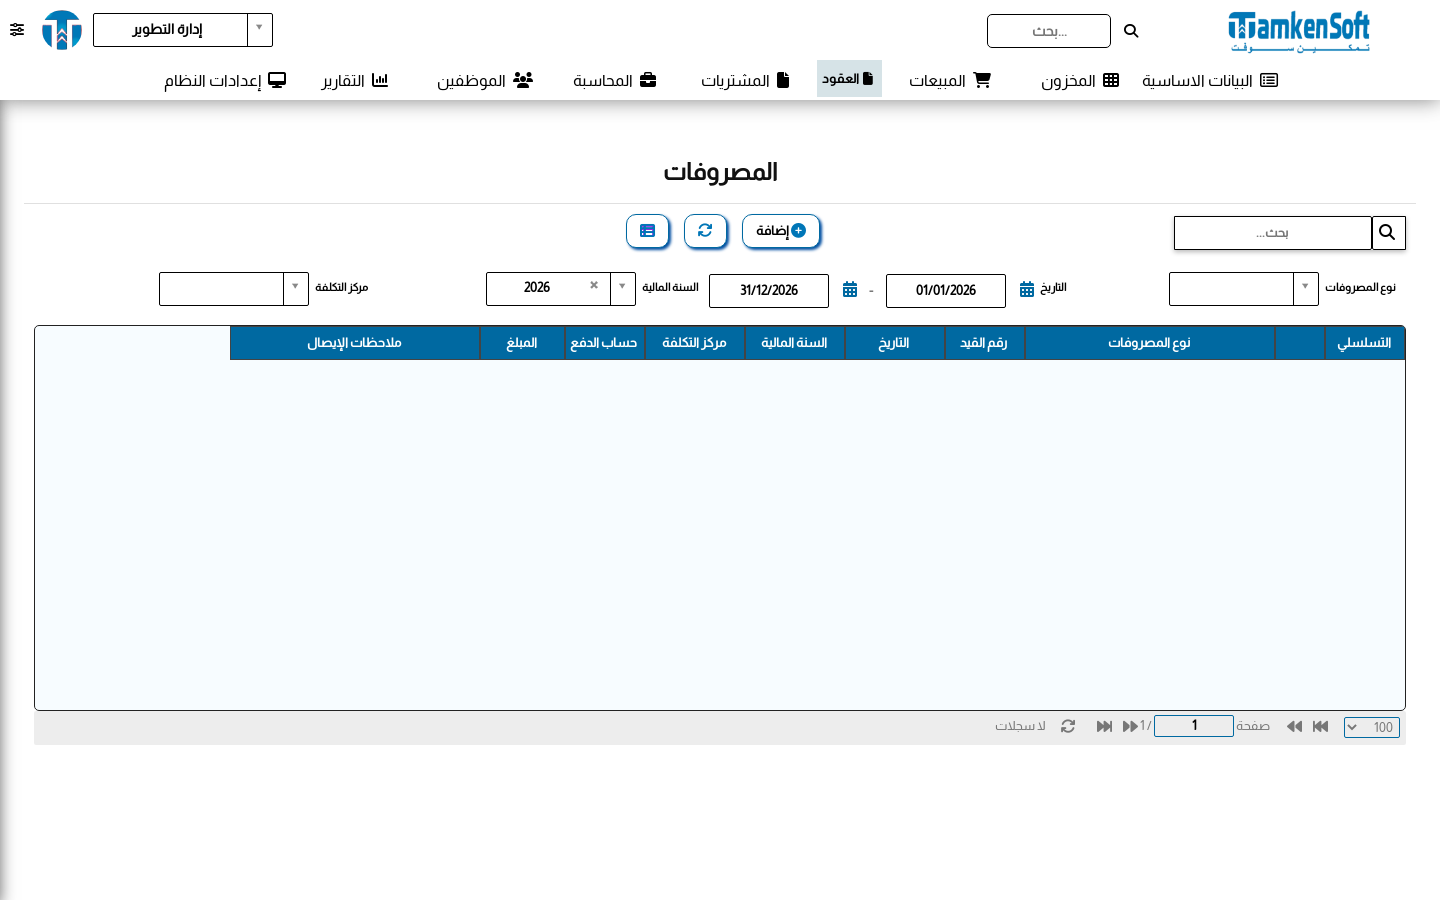The image size is (1440, 900).
Task: Sort by حساب الدفع column header
Action: pyautogui.click(x=604, y=343)
